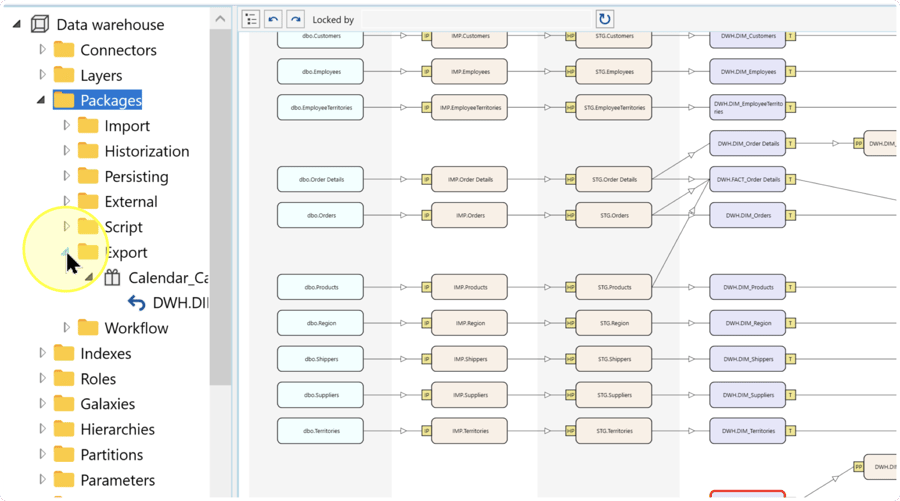Screen dimensions: 900x501
Task: Click IP badge on IMP.EmployeeTerritories node
Action: point(426,107)
